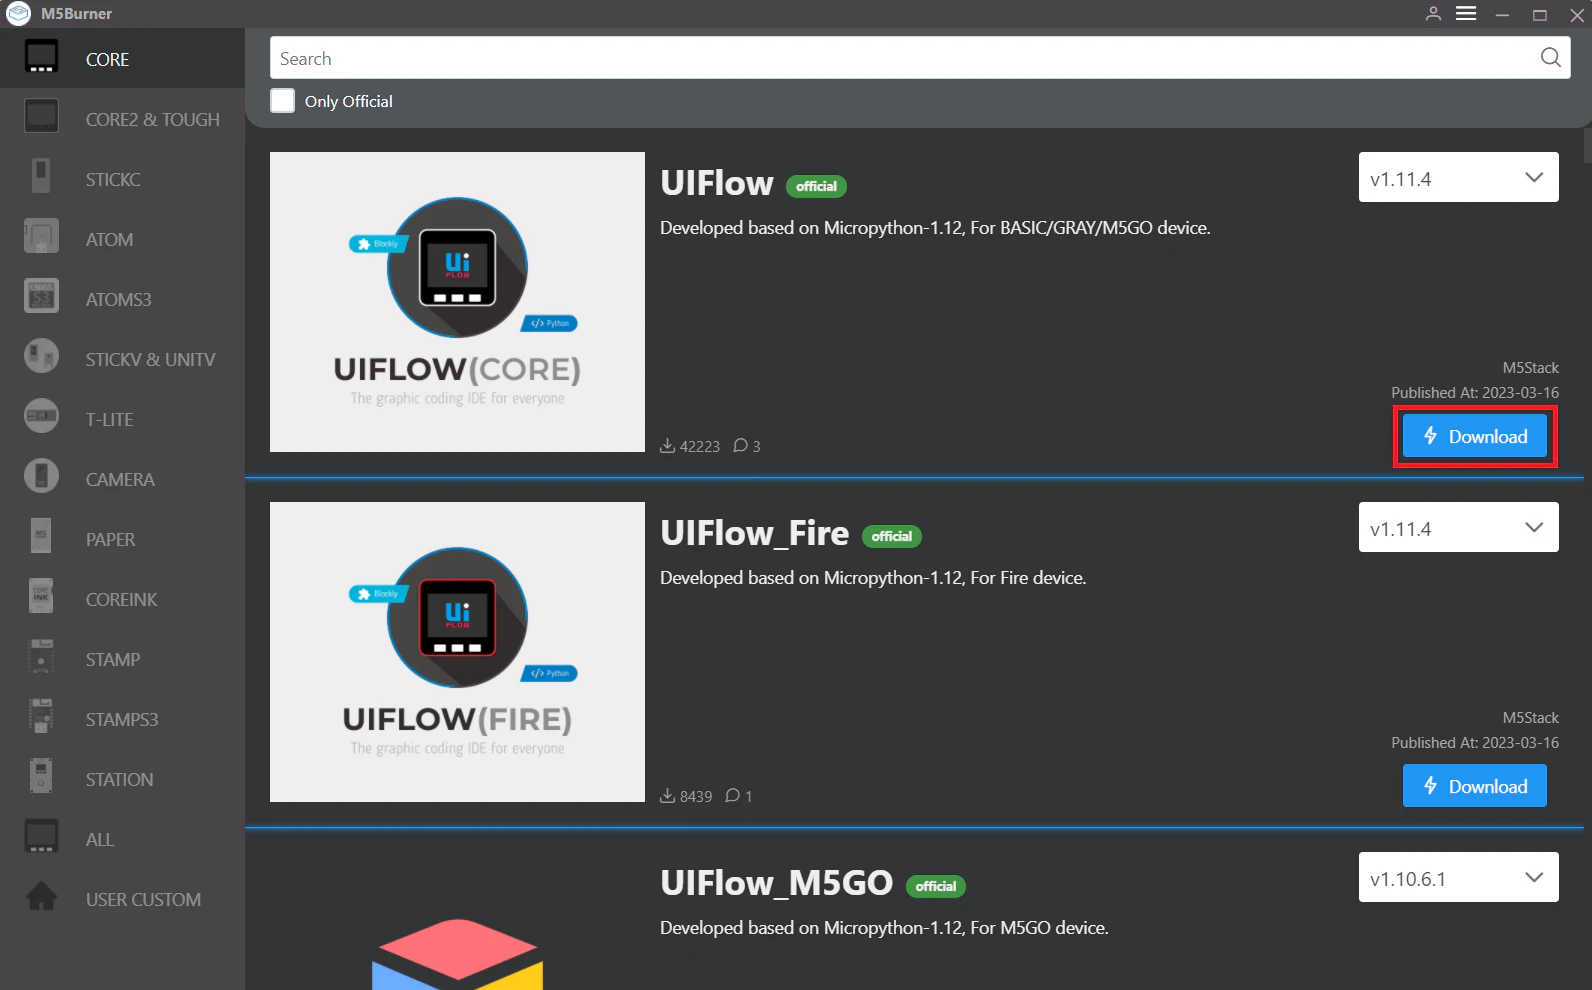The height and width of the screenshot is (990, 1592).
Task: Select the T-LITE category label
Action: pyautogui.click(x=110, y=420)
